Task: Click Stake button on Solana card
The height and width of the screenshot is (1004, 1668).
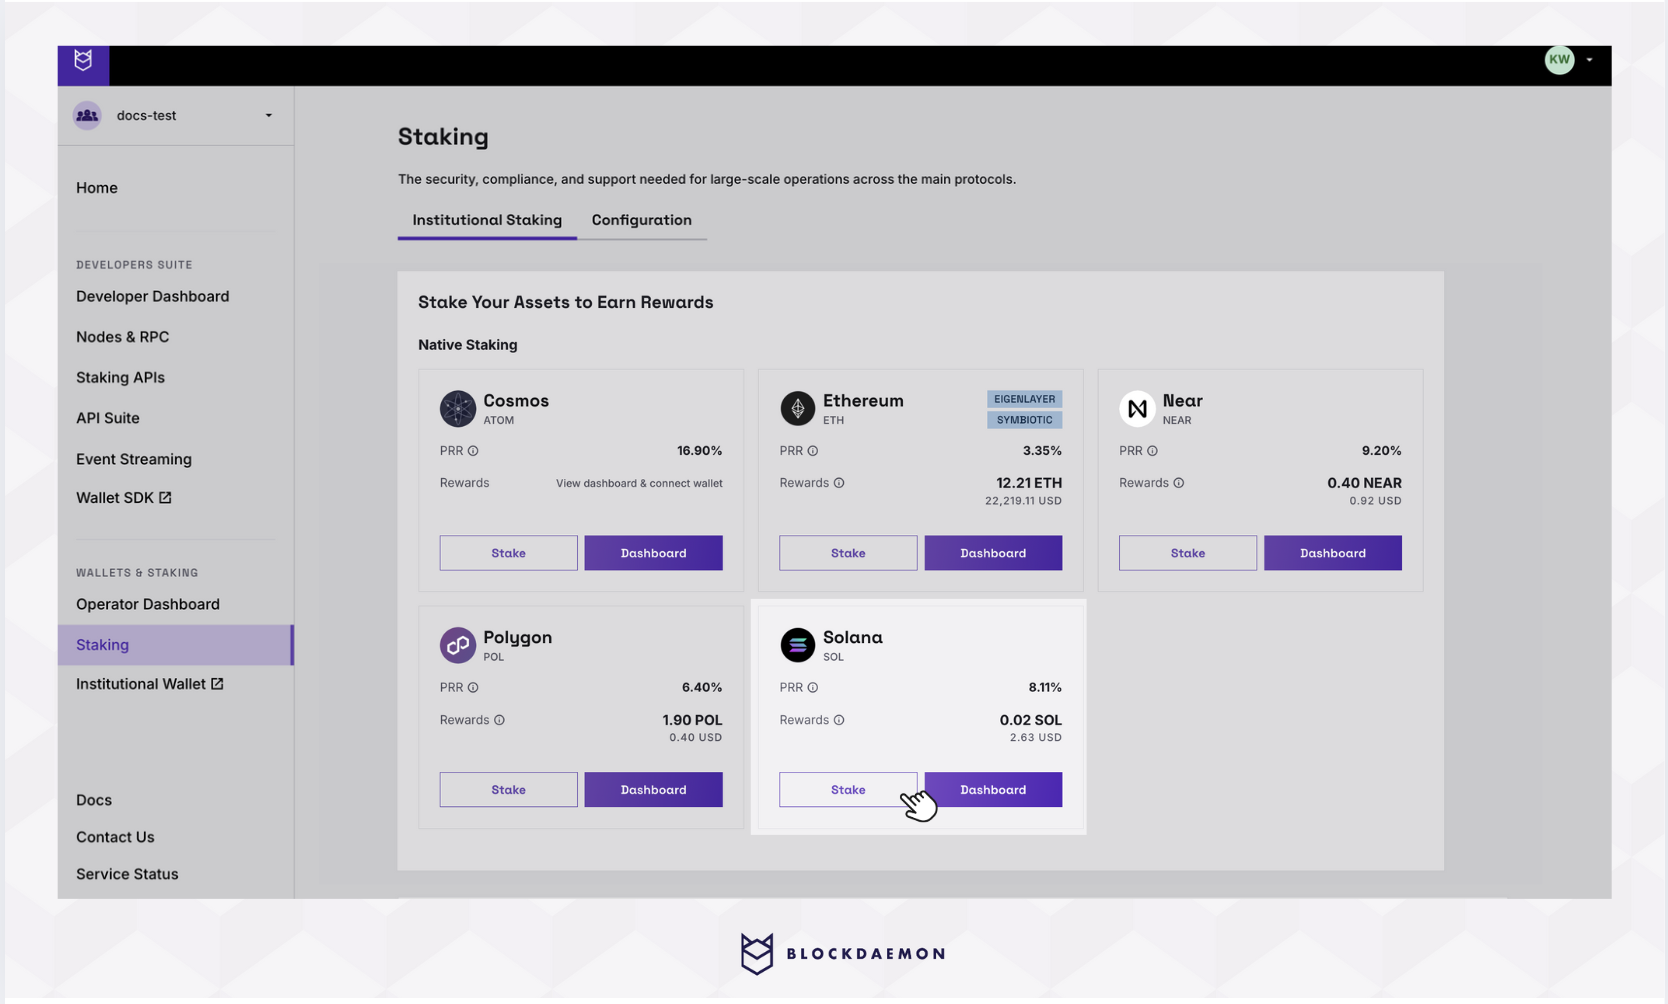Action: point(848,790)
